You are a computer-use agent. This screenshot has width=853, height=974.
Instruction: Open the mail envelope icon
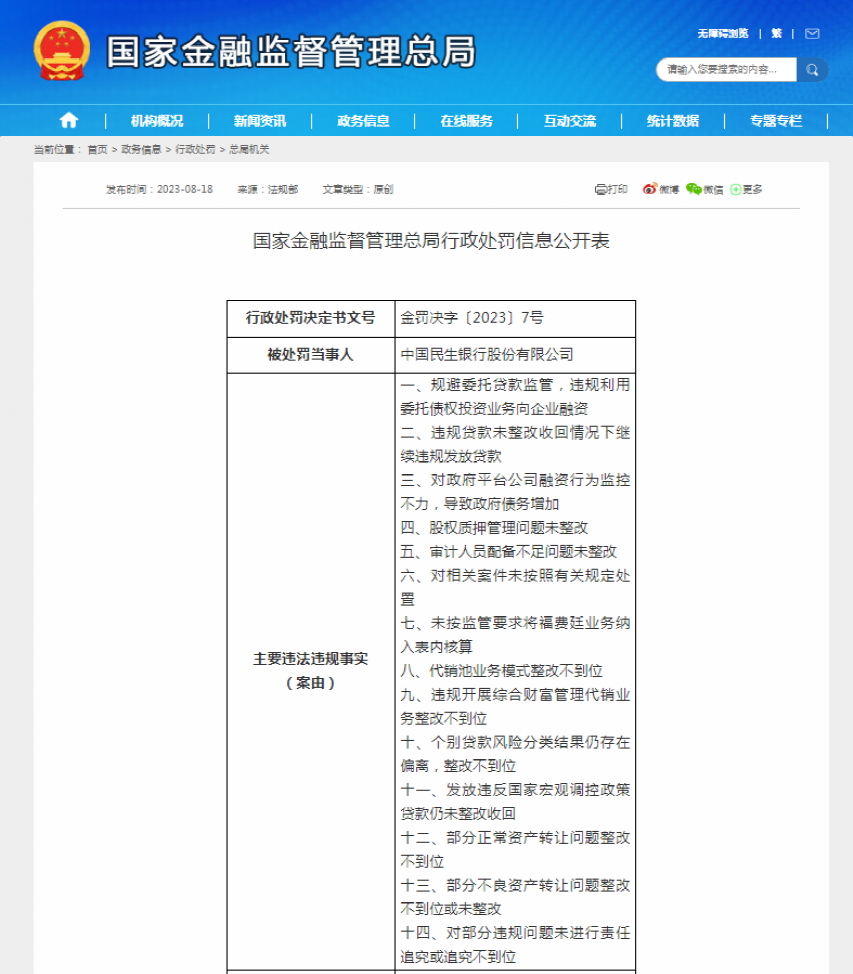coord(812,34)
